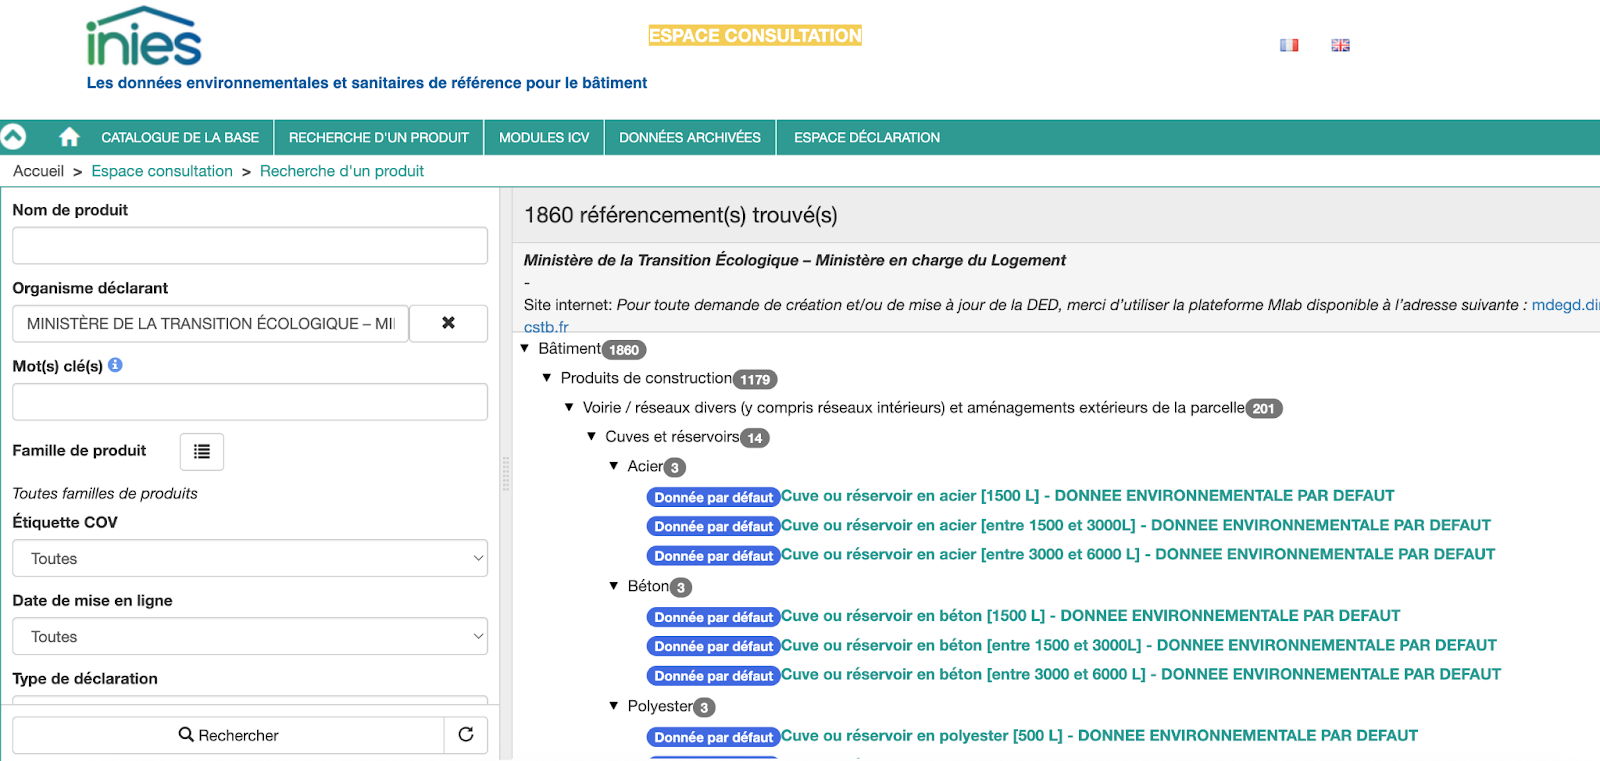
Task: Click the ESPACE CONSULTATION highlighted title
Action: [x=755, y=36]
